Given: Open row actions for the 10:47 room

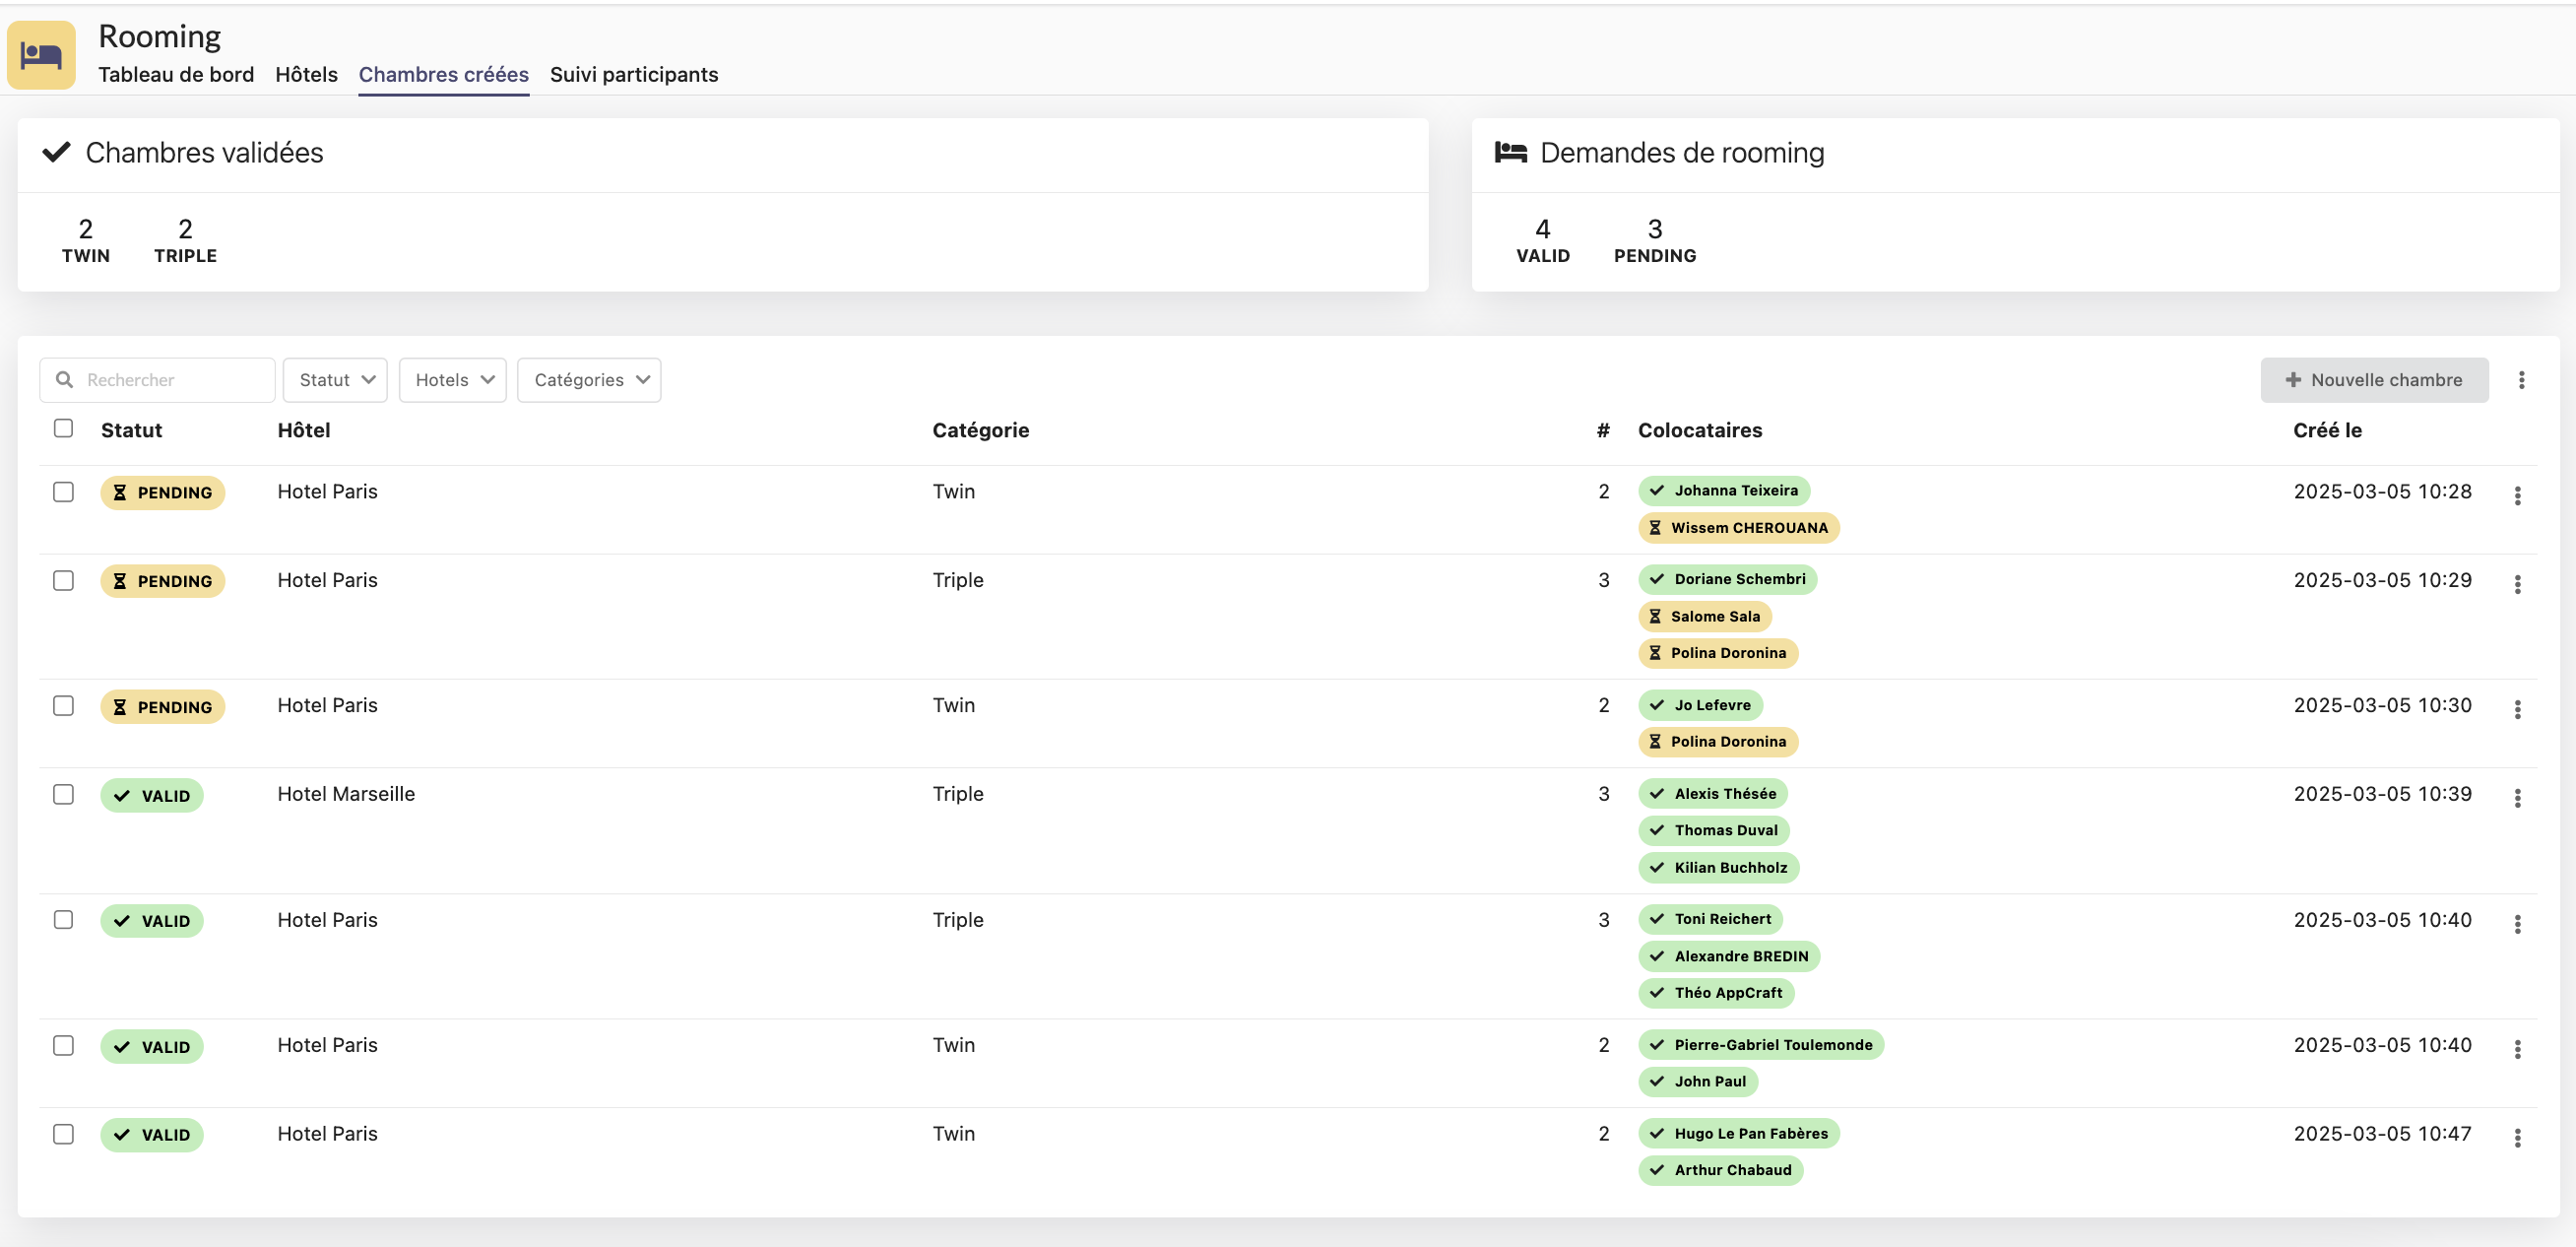Looking at the screenshot, I should 2517,1138.
